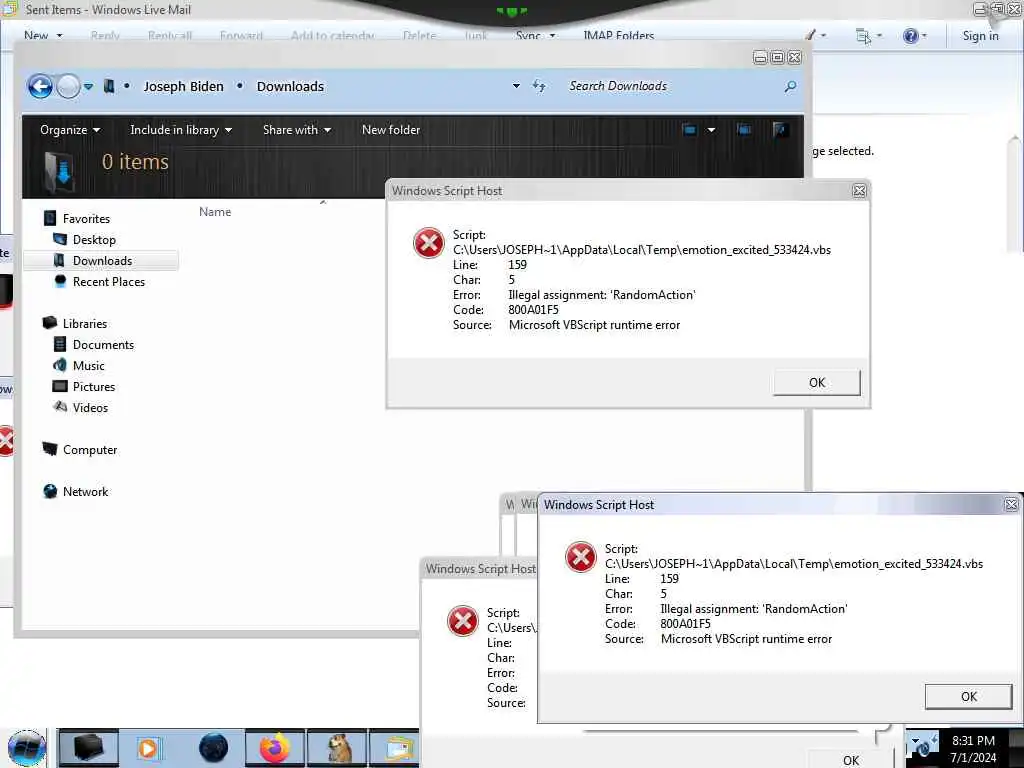Click the error icon in the partly covered dialog
This screenshot has height=768, width=1024.
463,620
